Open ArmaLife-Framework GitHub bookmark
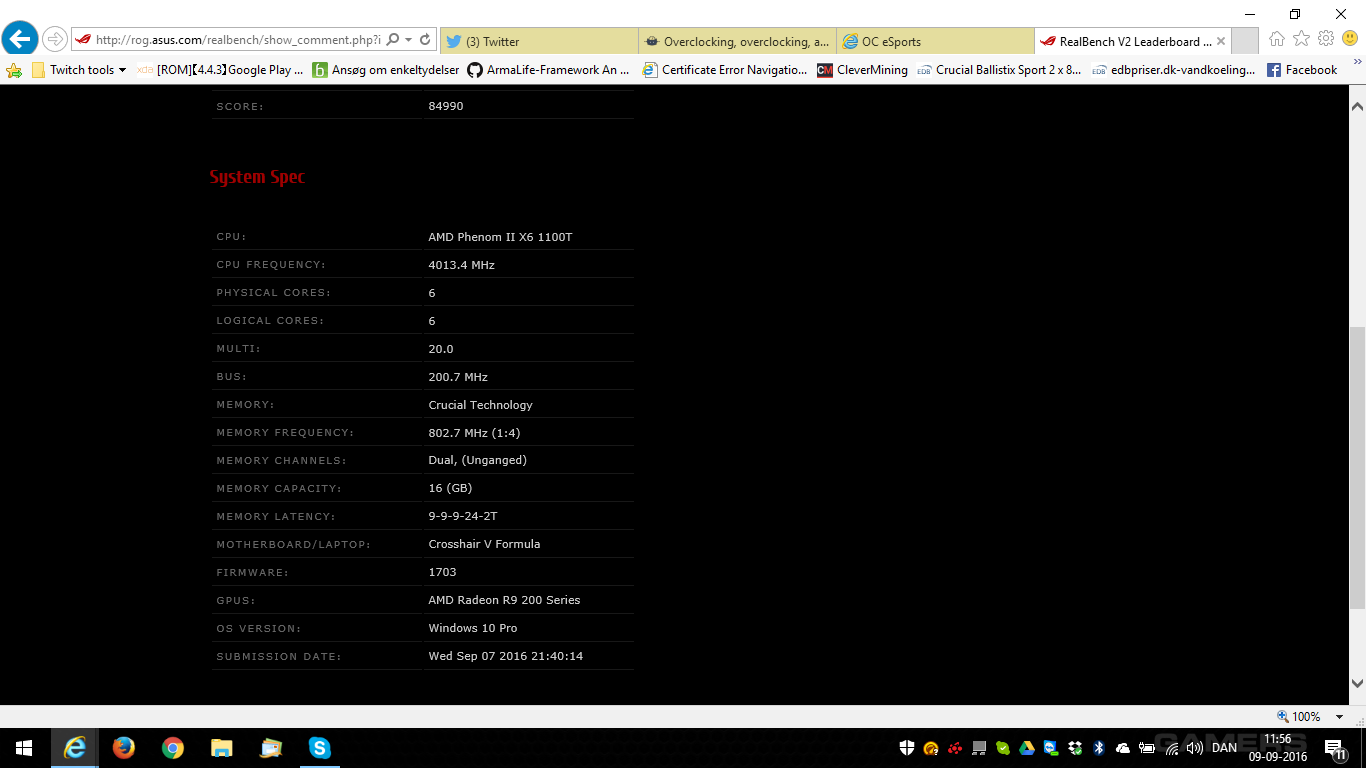1366x768 pixels. coord(549,70)
